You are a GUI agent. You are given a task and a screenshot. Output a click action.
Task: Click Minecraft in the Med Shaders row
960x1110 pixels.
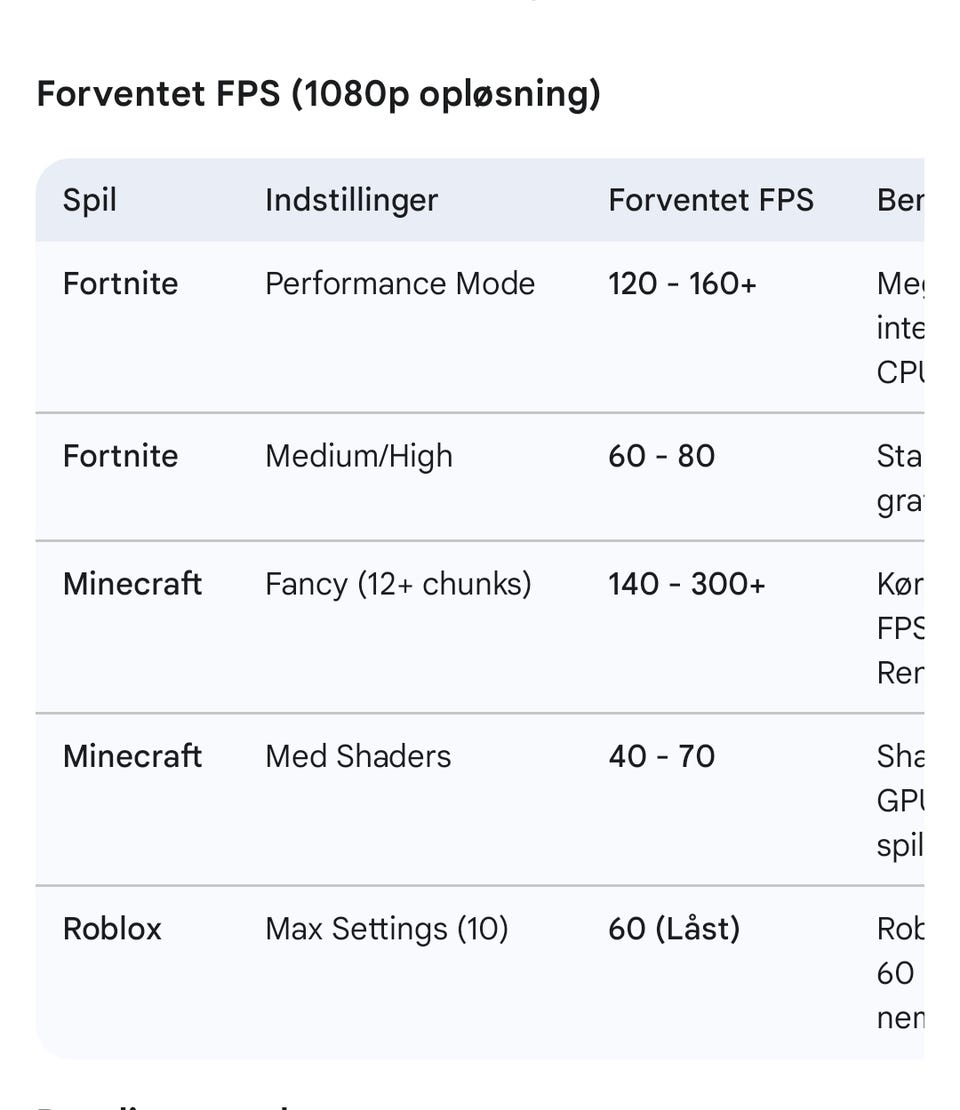(x=132, y=756)
